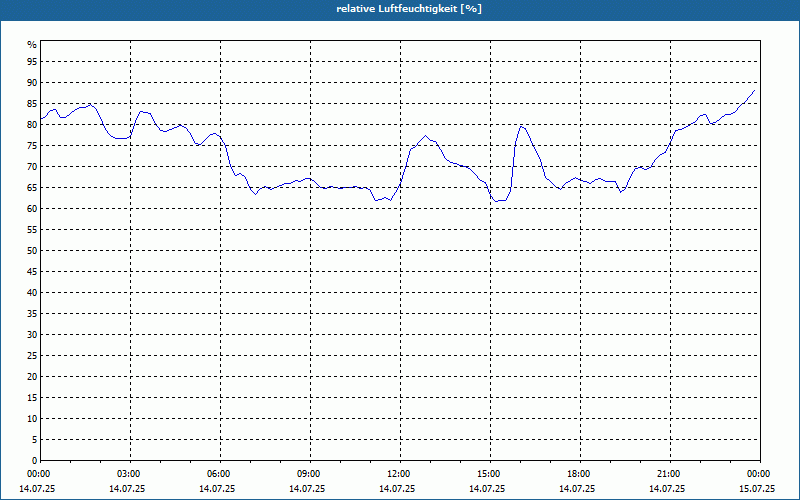Click the '21:00' time label
This screenshot has width=800, height=500.
coord(670,474)
